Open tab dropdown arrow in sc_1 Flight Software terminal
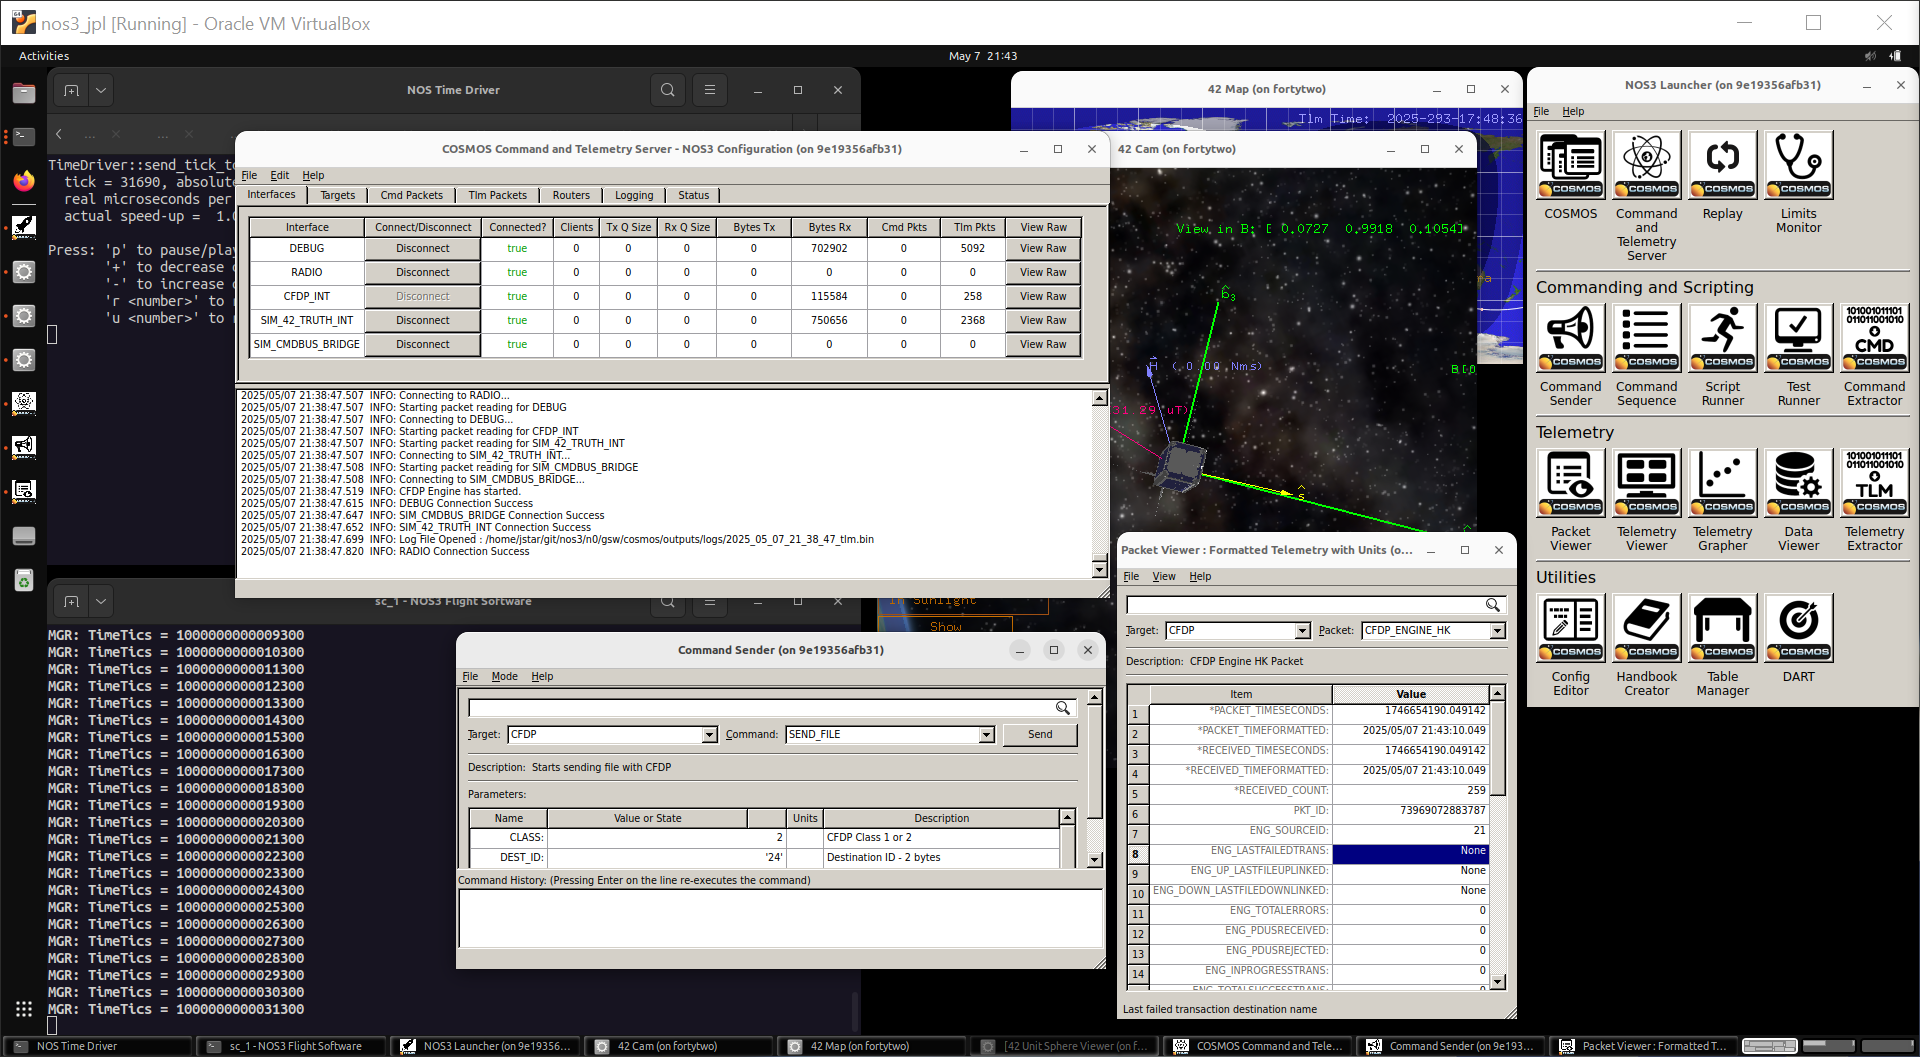The height and width of the screenshot is (1057, 1920). (101, 601)
